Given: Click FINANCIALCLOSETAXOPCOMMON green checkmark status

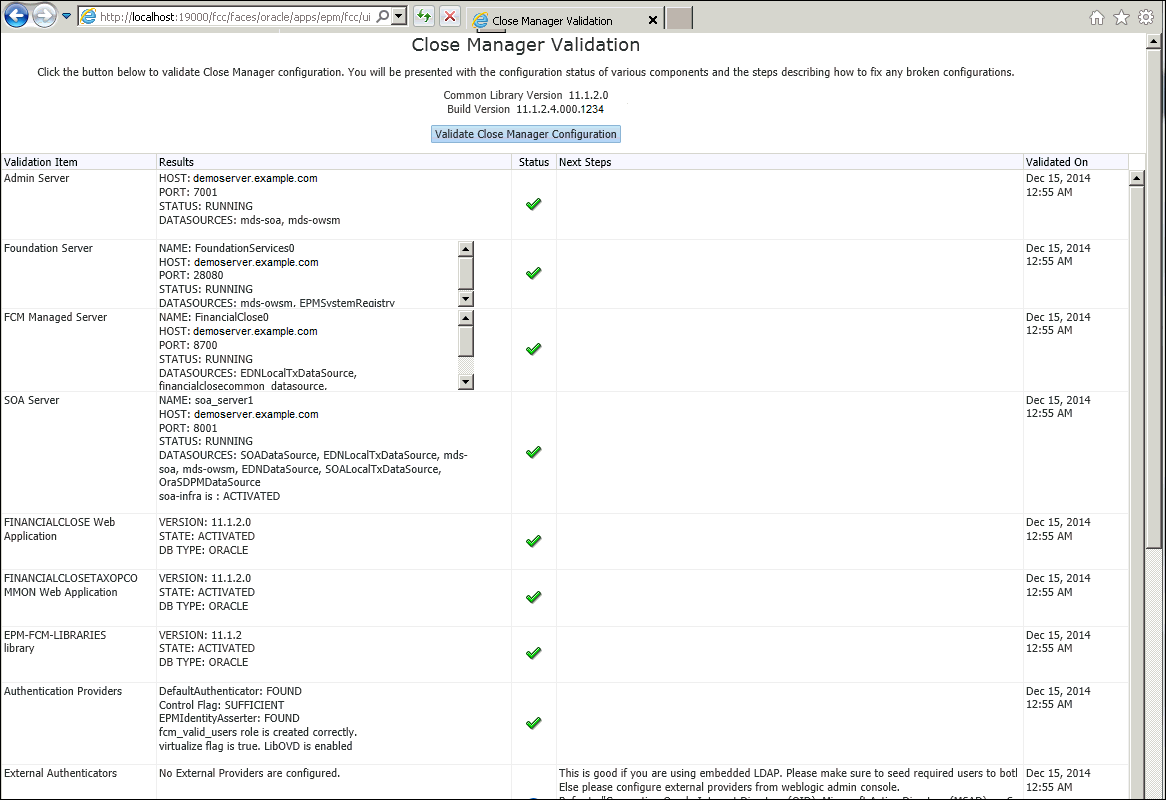Looking at the screenshot, I should [x=533, y=597].
